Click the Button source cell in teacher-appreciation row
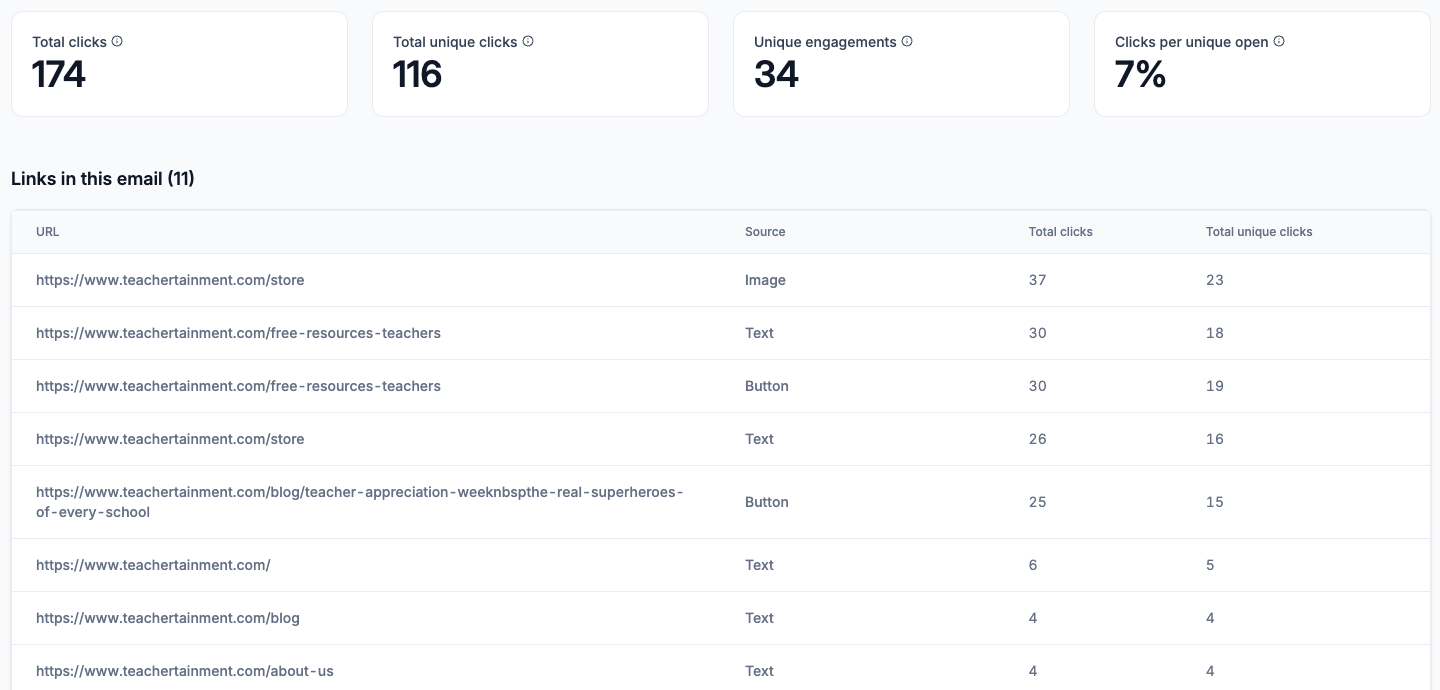Screen dimensions: 1440x690 pos(767,502)
